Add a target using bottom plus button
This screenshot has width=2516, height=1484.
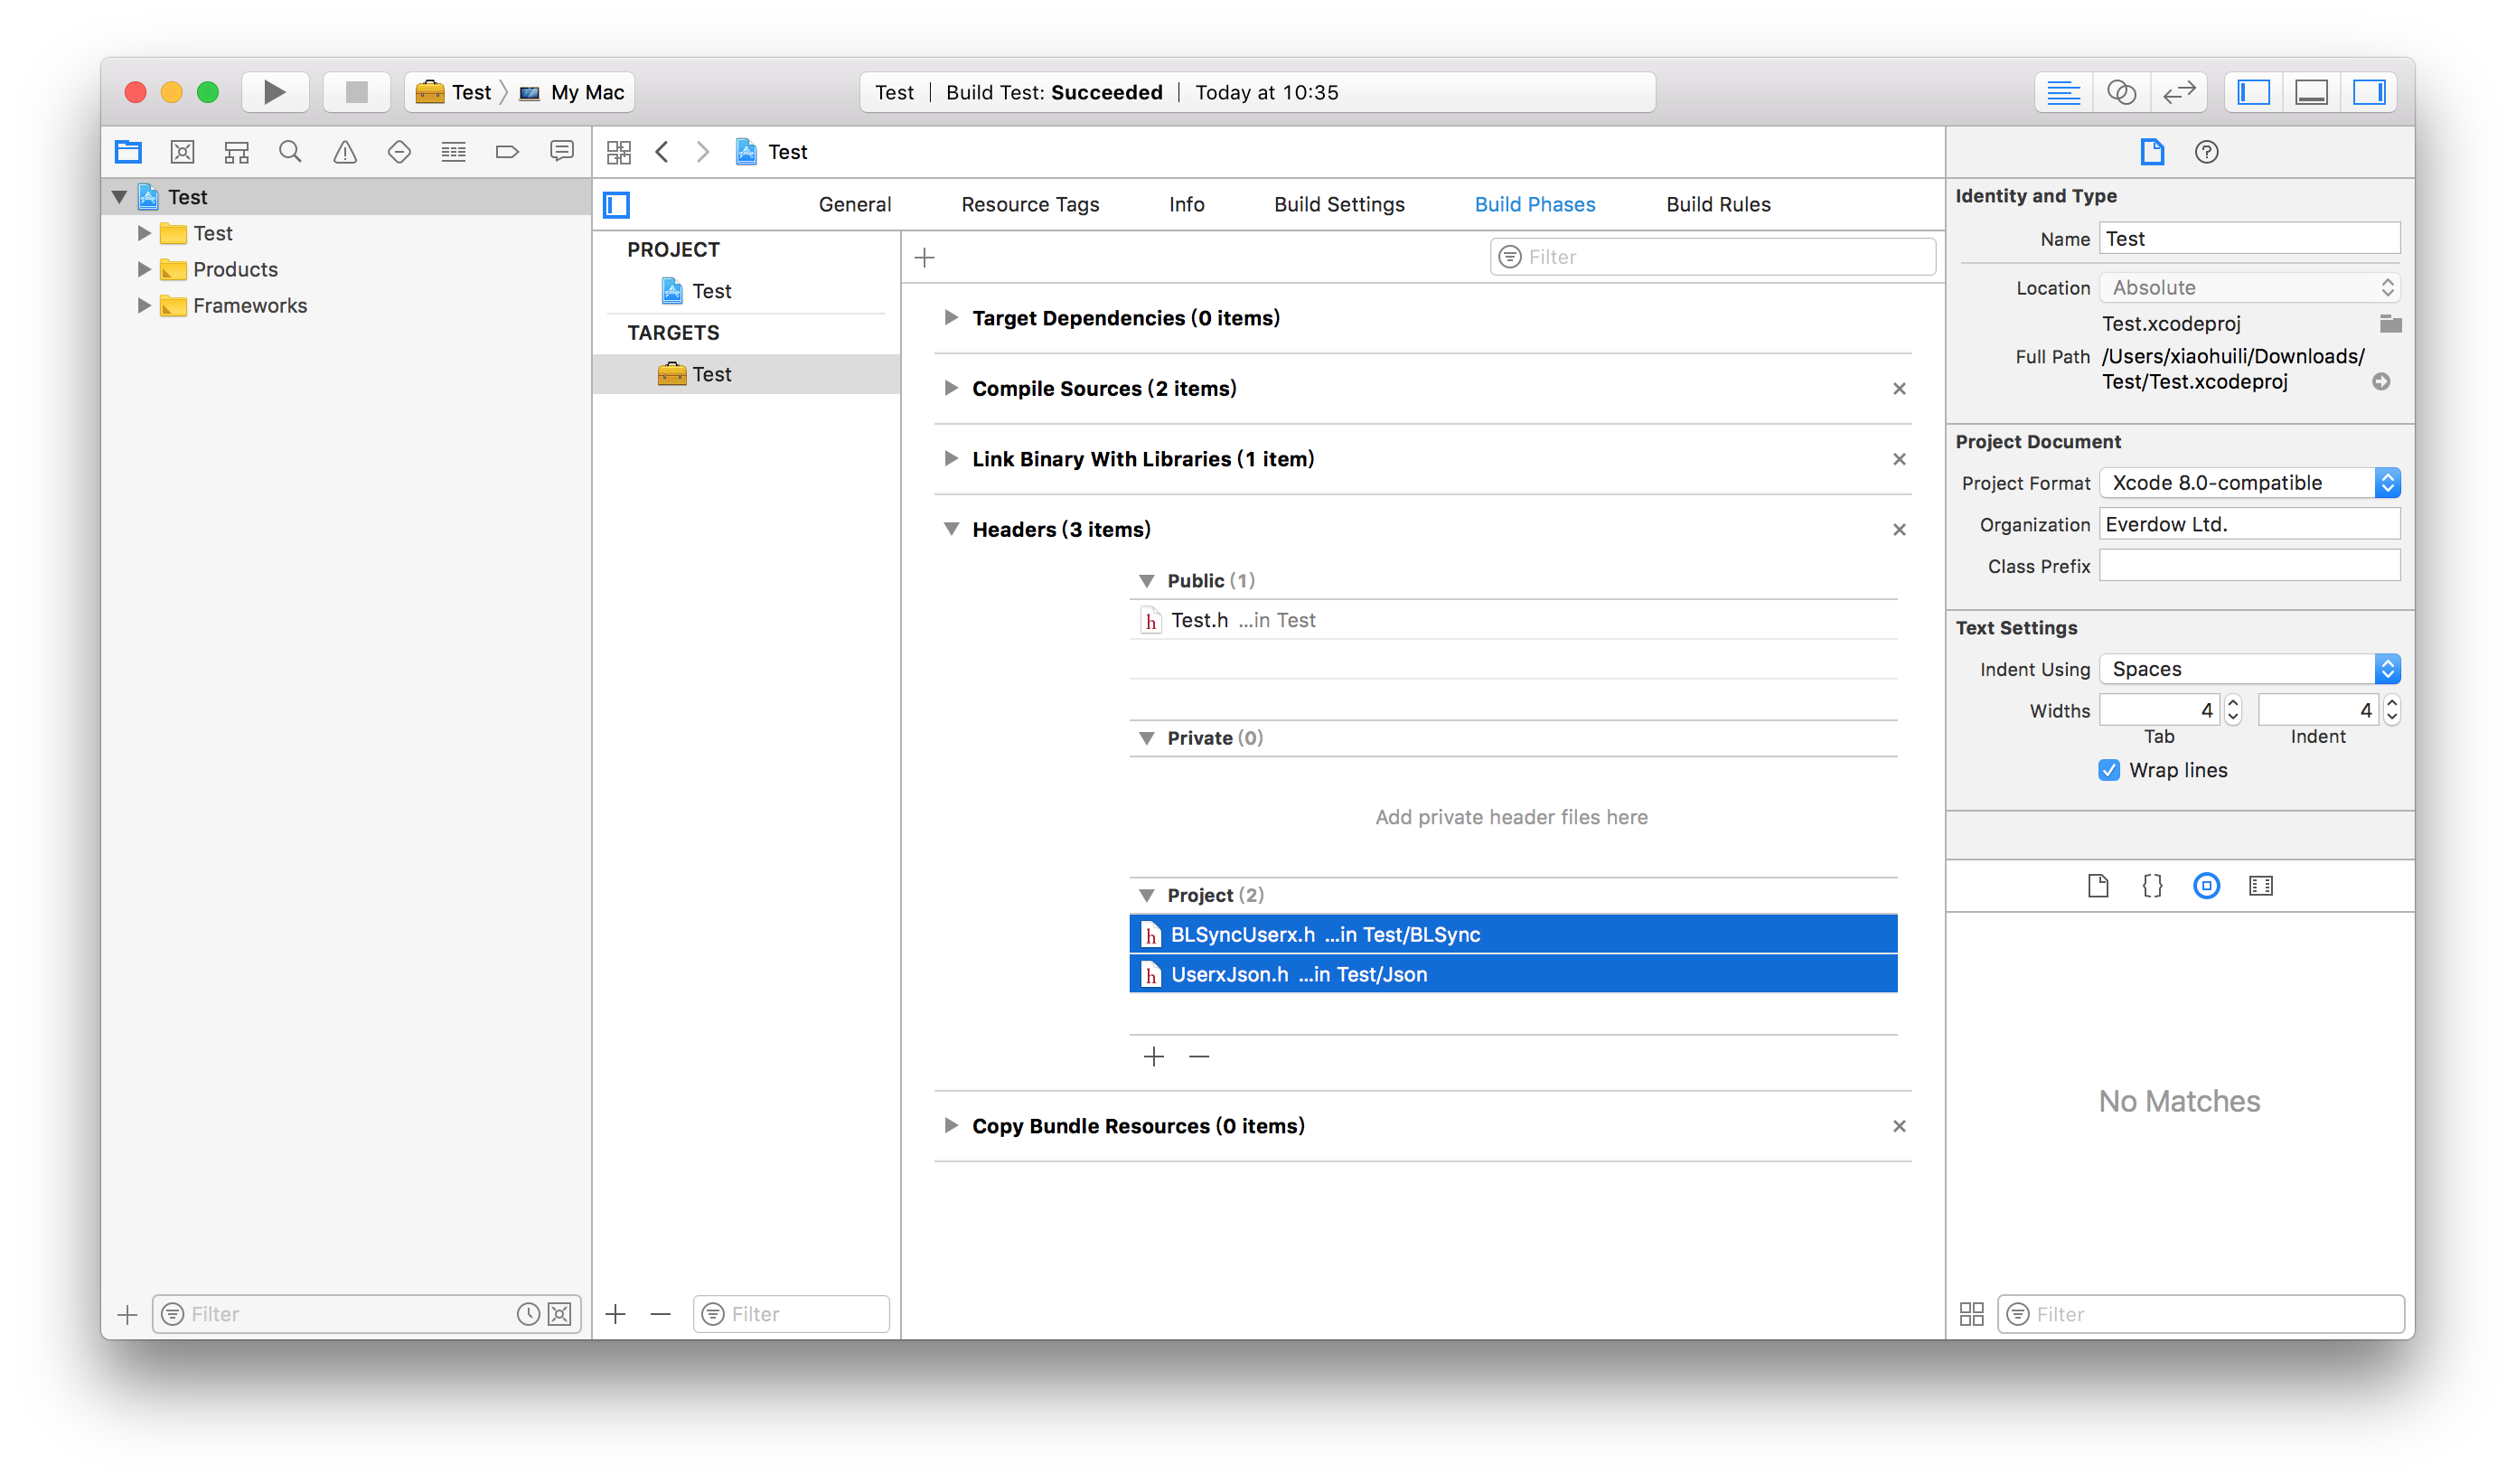616,1314
